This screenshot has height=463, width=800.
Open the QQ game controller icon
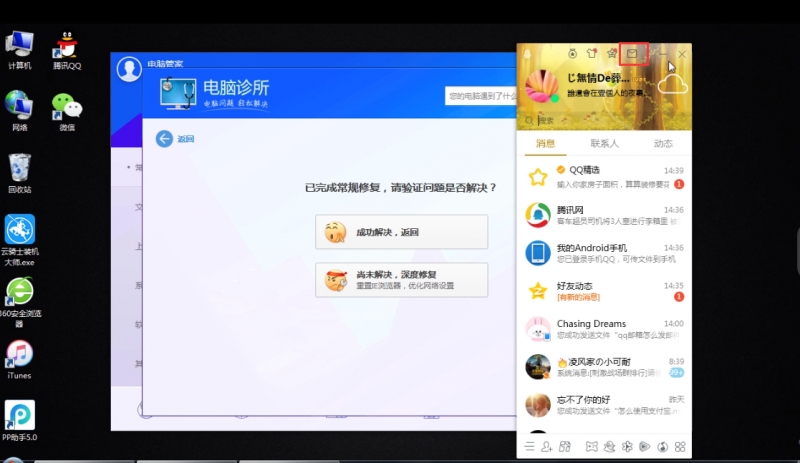click(x=591, y=447)
